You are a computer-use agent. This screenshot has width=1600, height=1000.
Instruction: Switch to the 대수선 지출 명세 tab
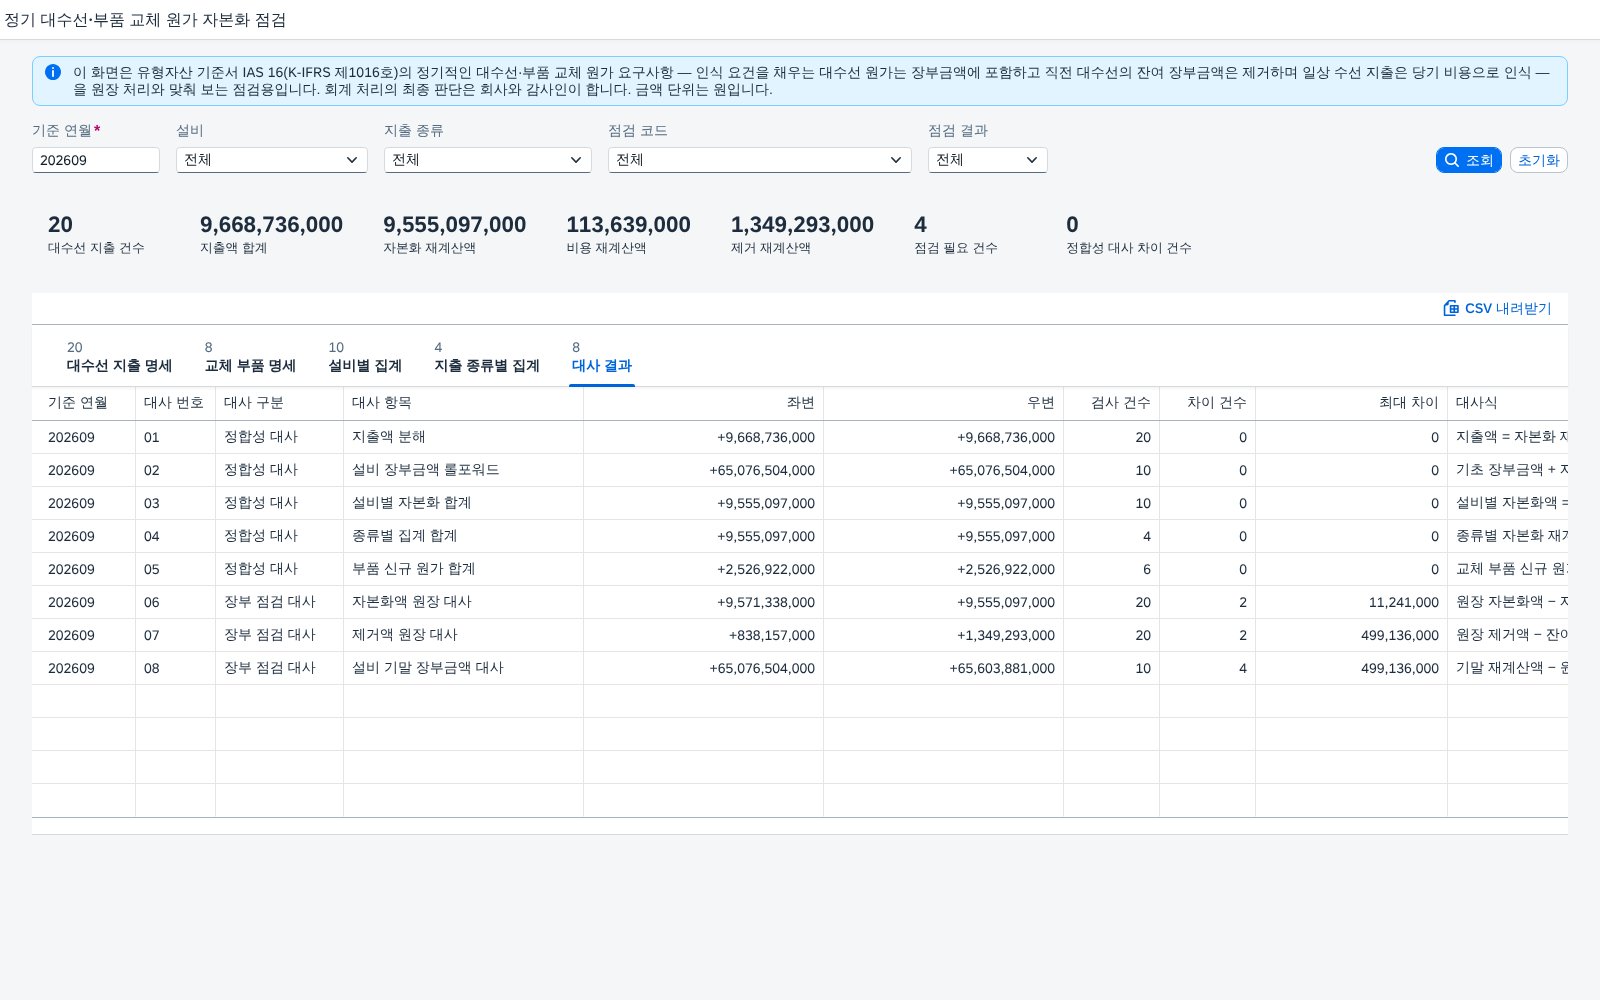pos(119,357)
